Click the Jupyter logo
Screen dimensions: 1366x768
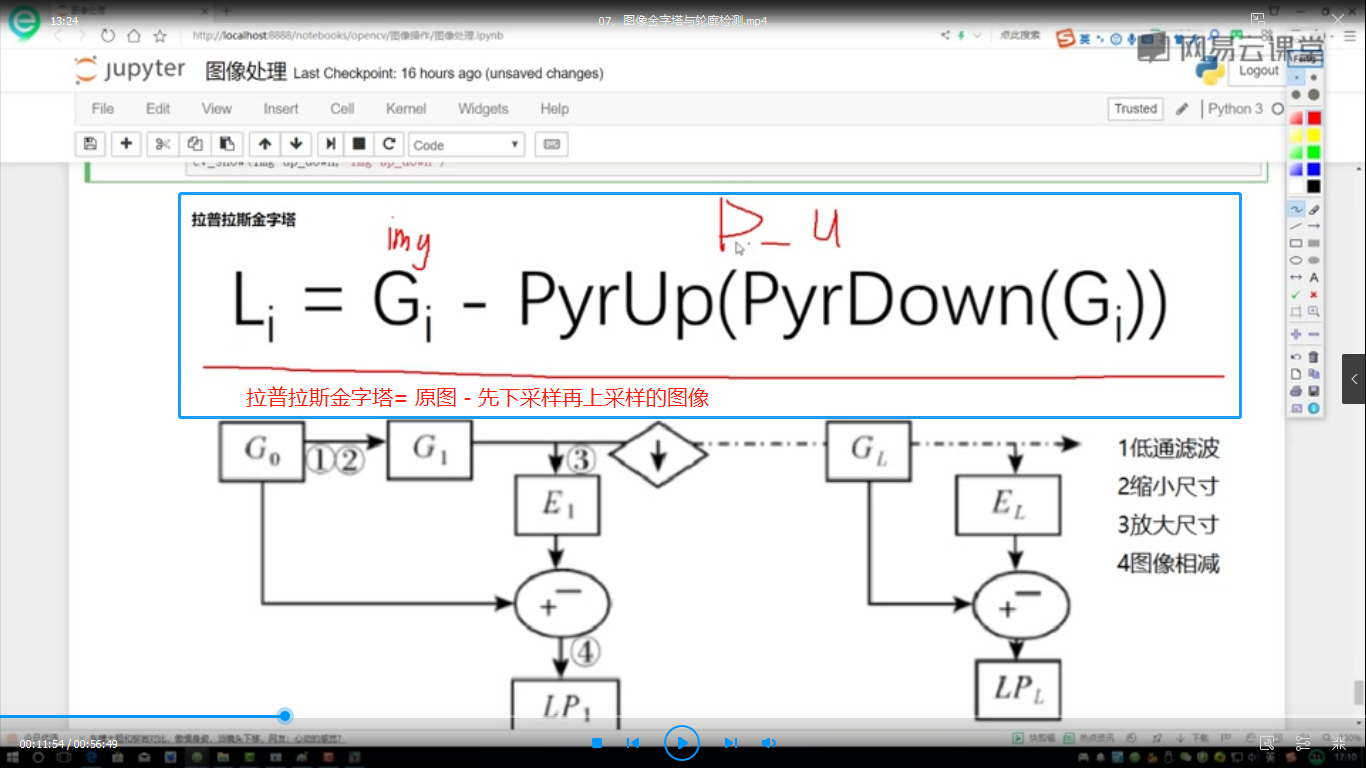coord(130,70)
